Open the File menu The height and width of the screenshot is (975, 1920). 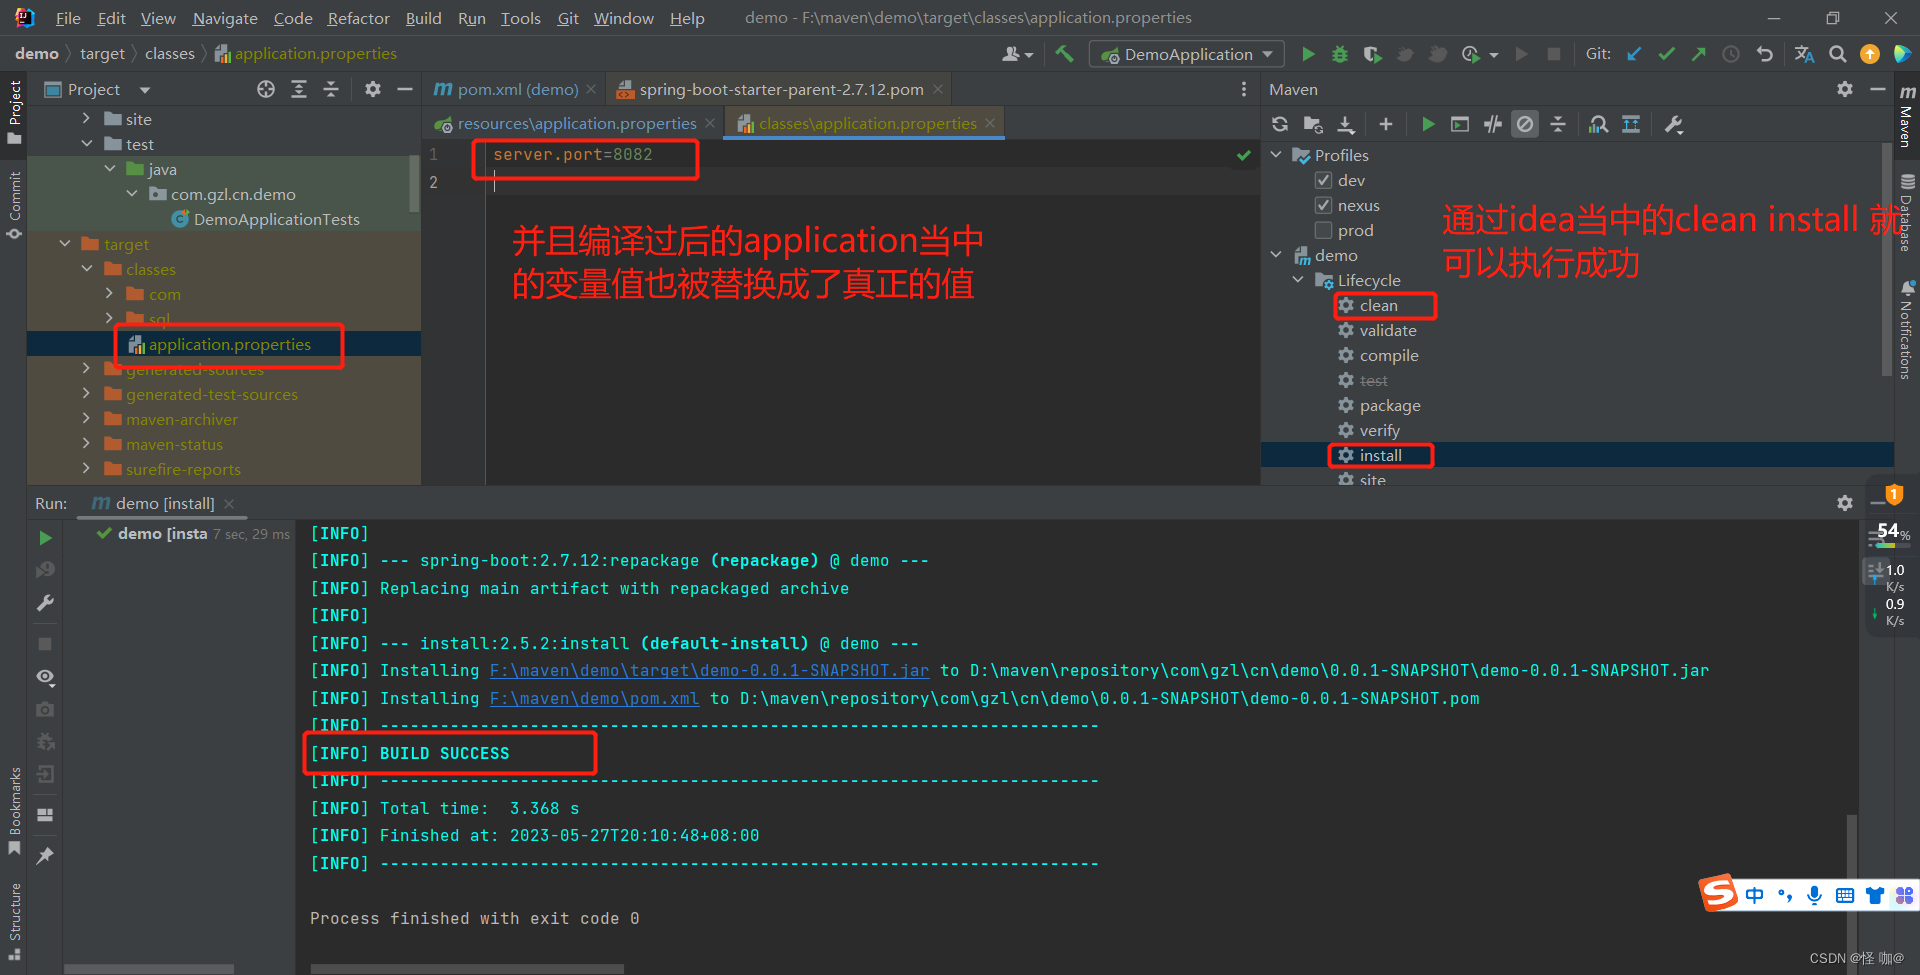68,18
